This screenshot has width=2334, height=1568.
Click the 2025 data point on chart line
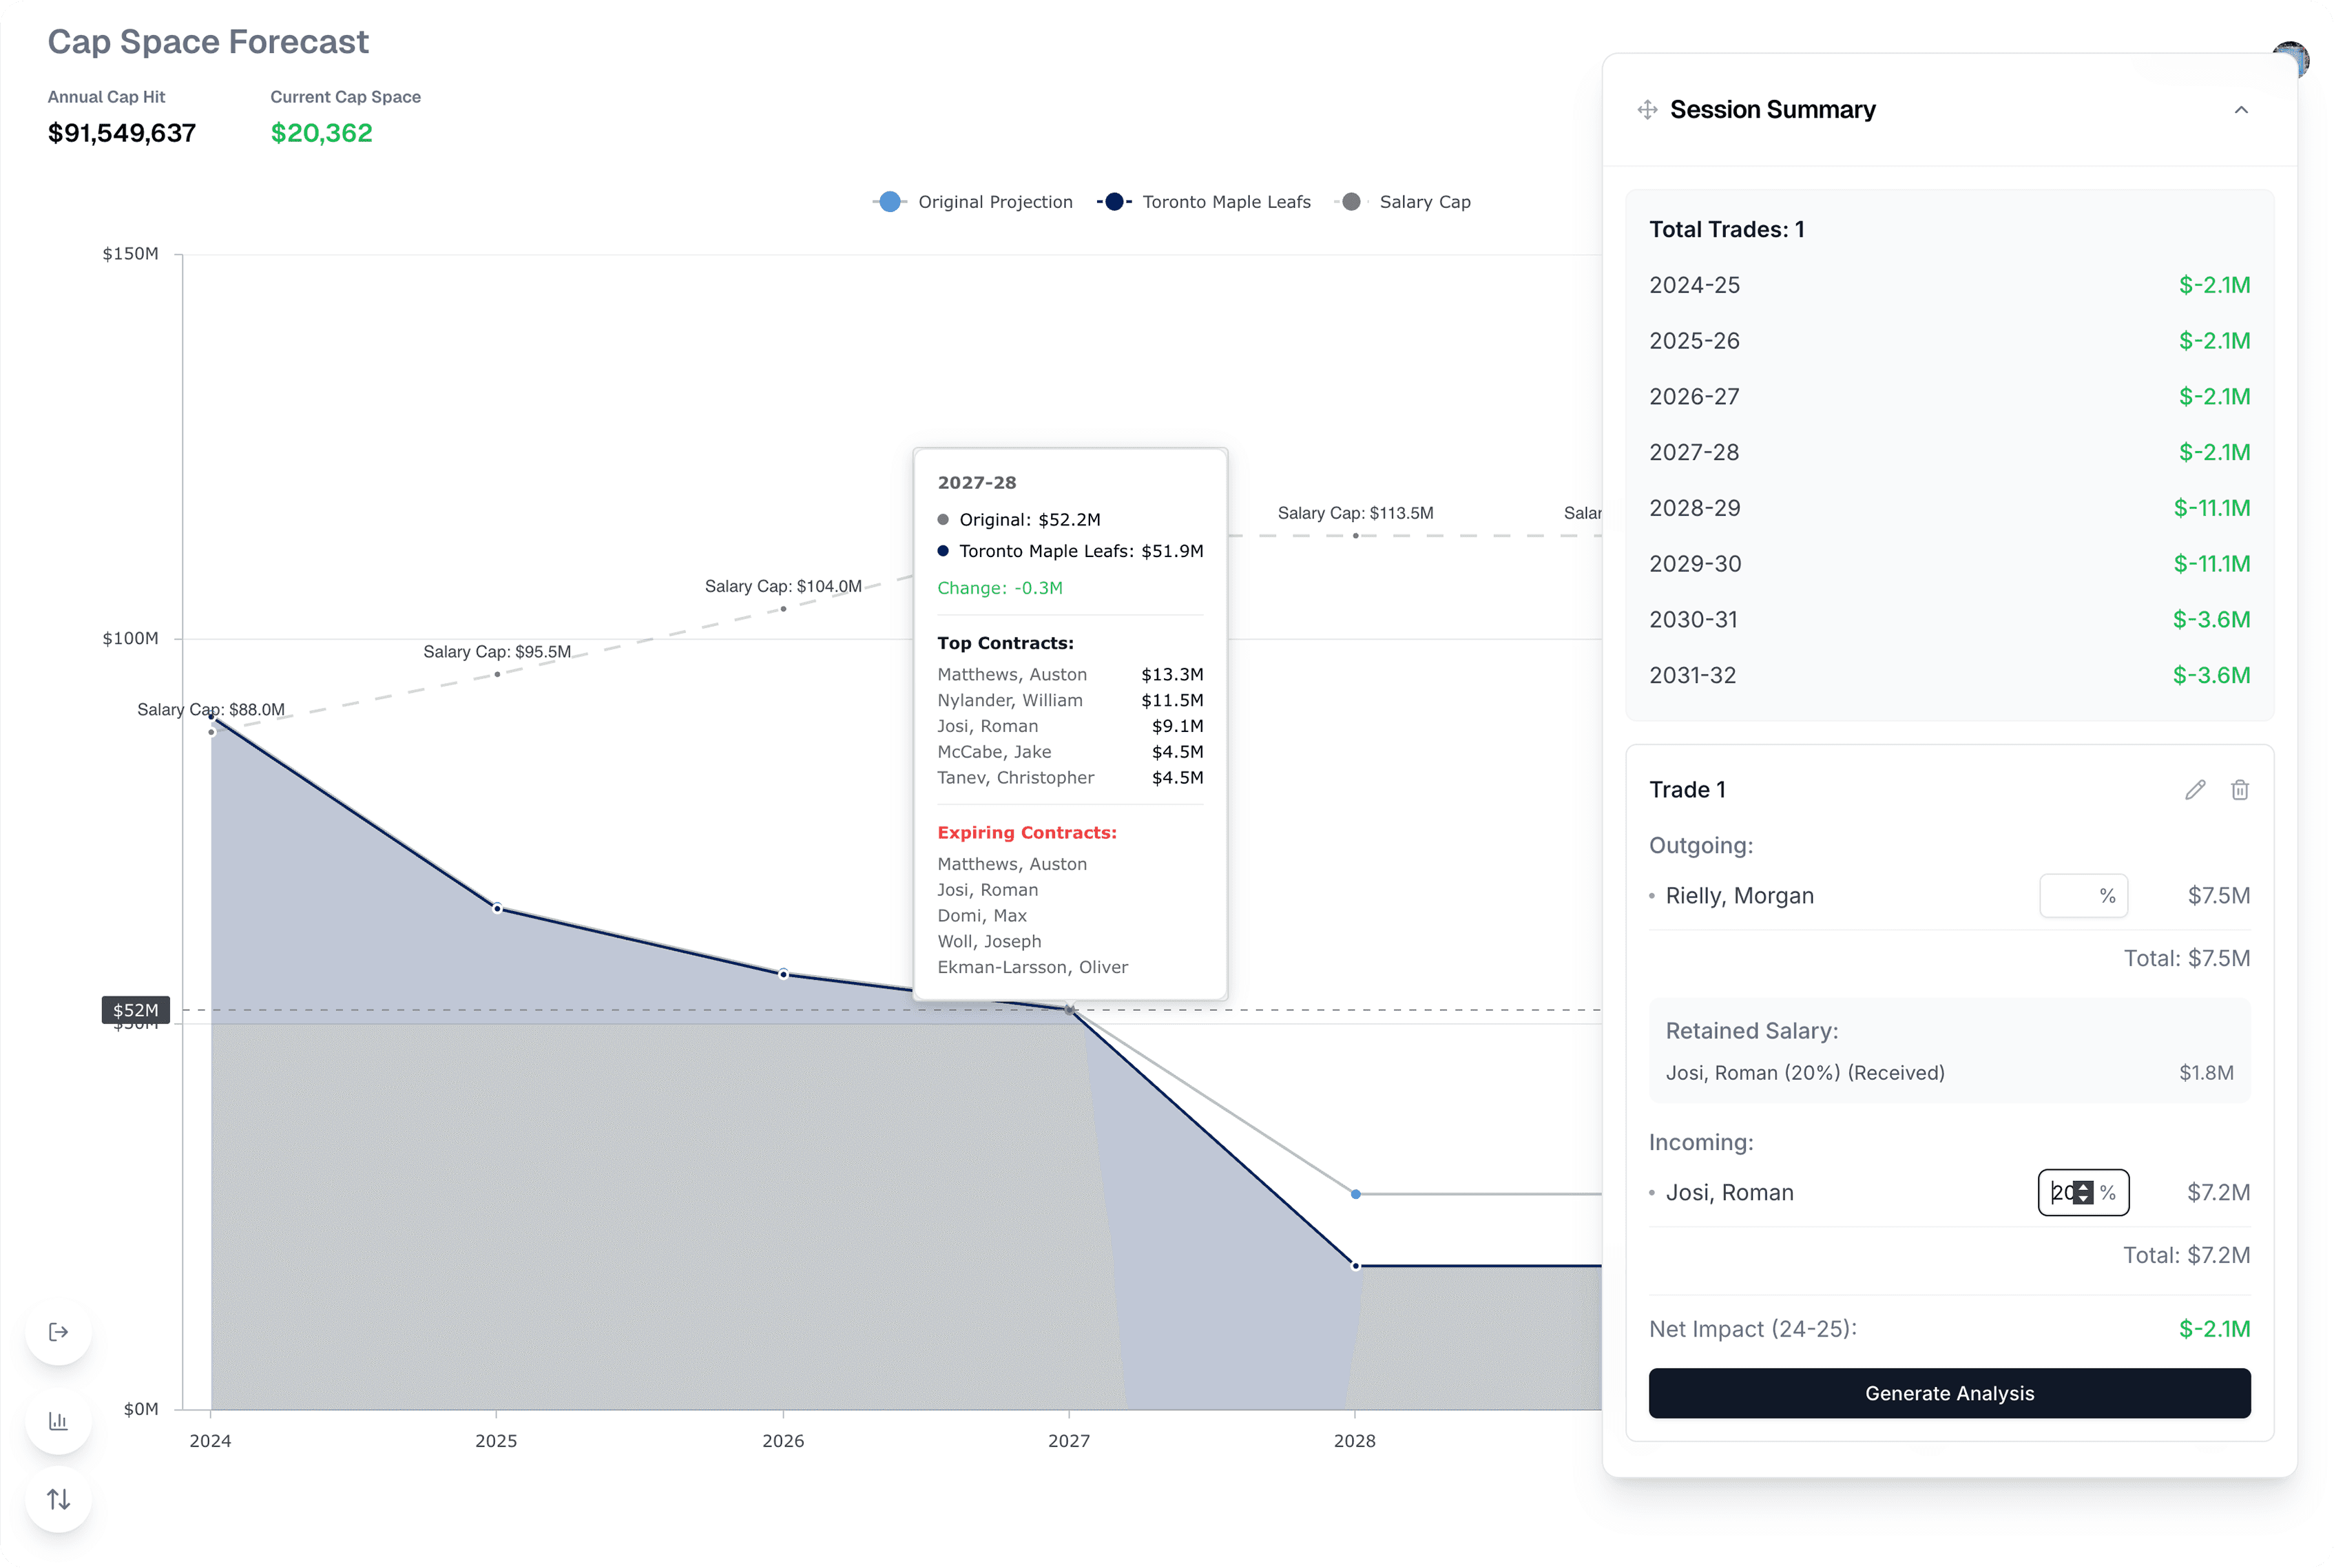click(x=497, y=909)
